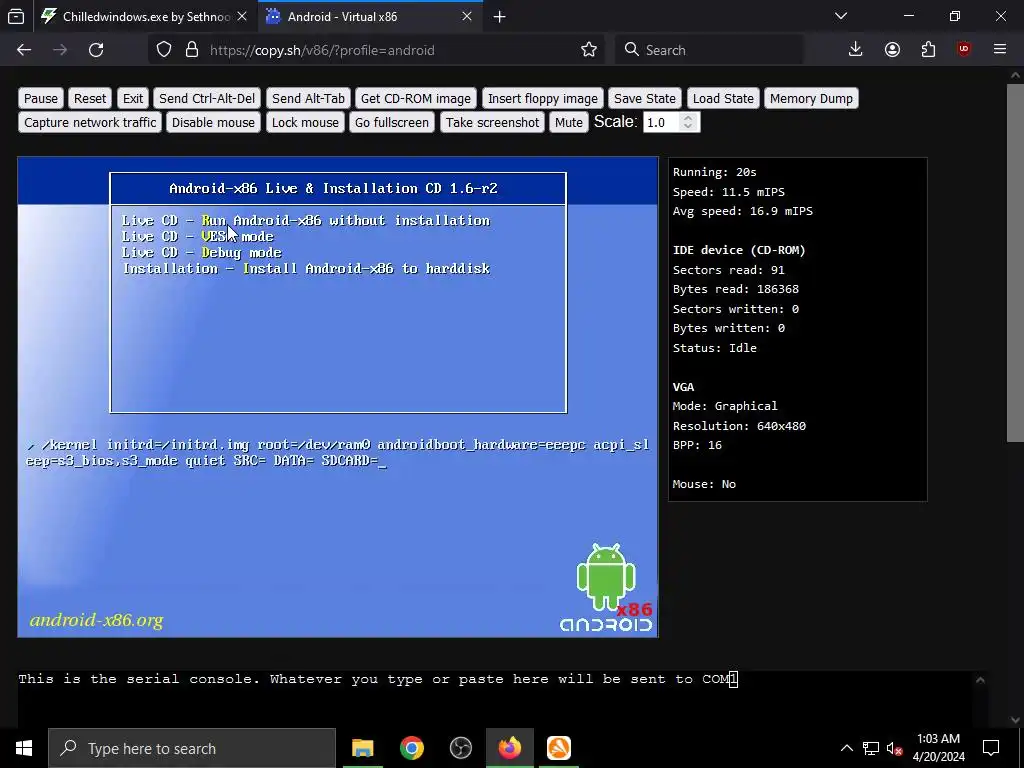This screenshot has width=1024, height=768.
Task: Select Installation to harddisk entry
Action: coord(306,268)
